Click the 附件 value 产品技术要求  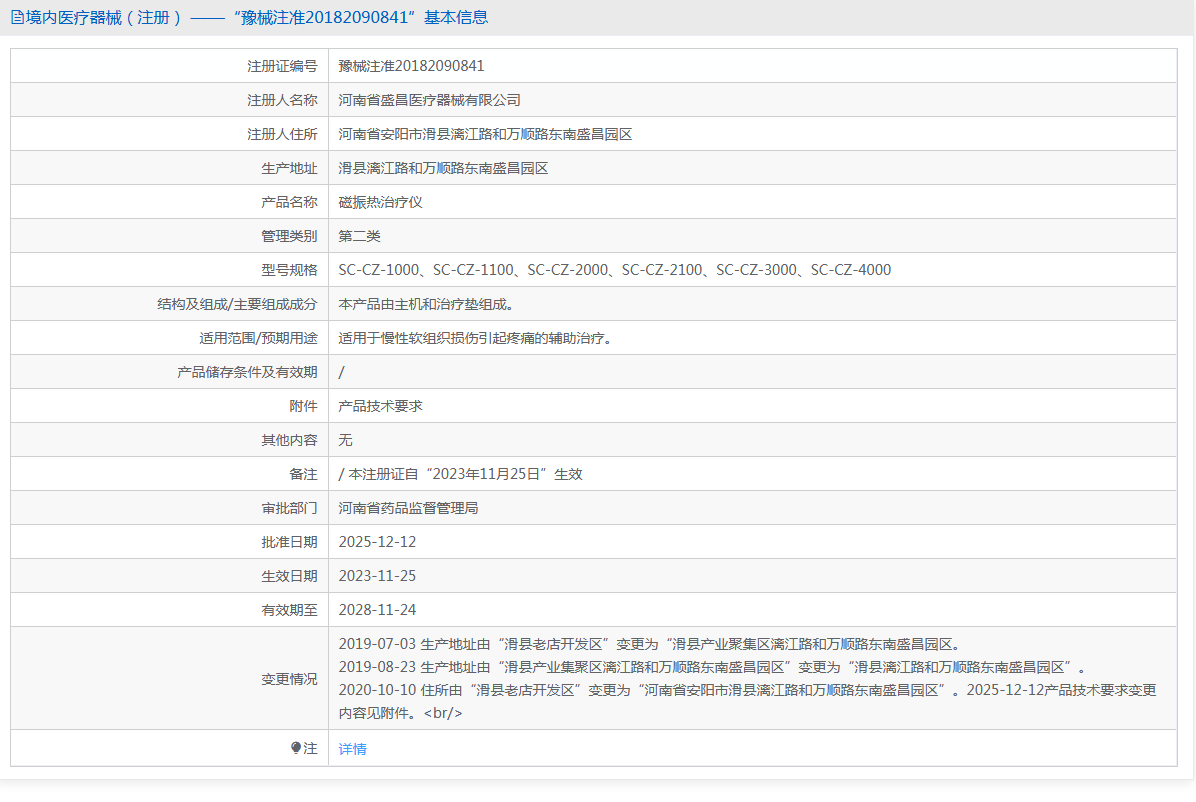381,406
